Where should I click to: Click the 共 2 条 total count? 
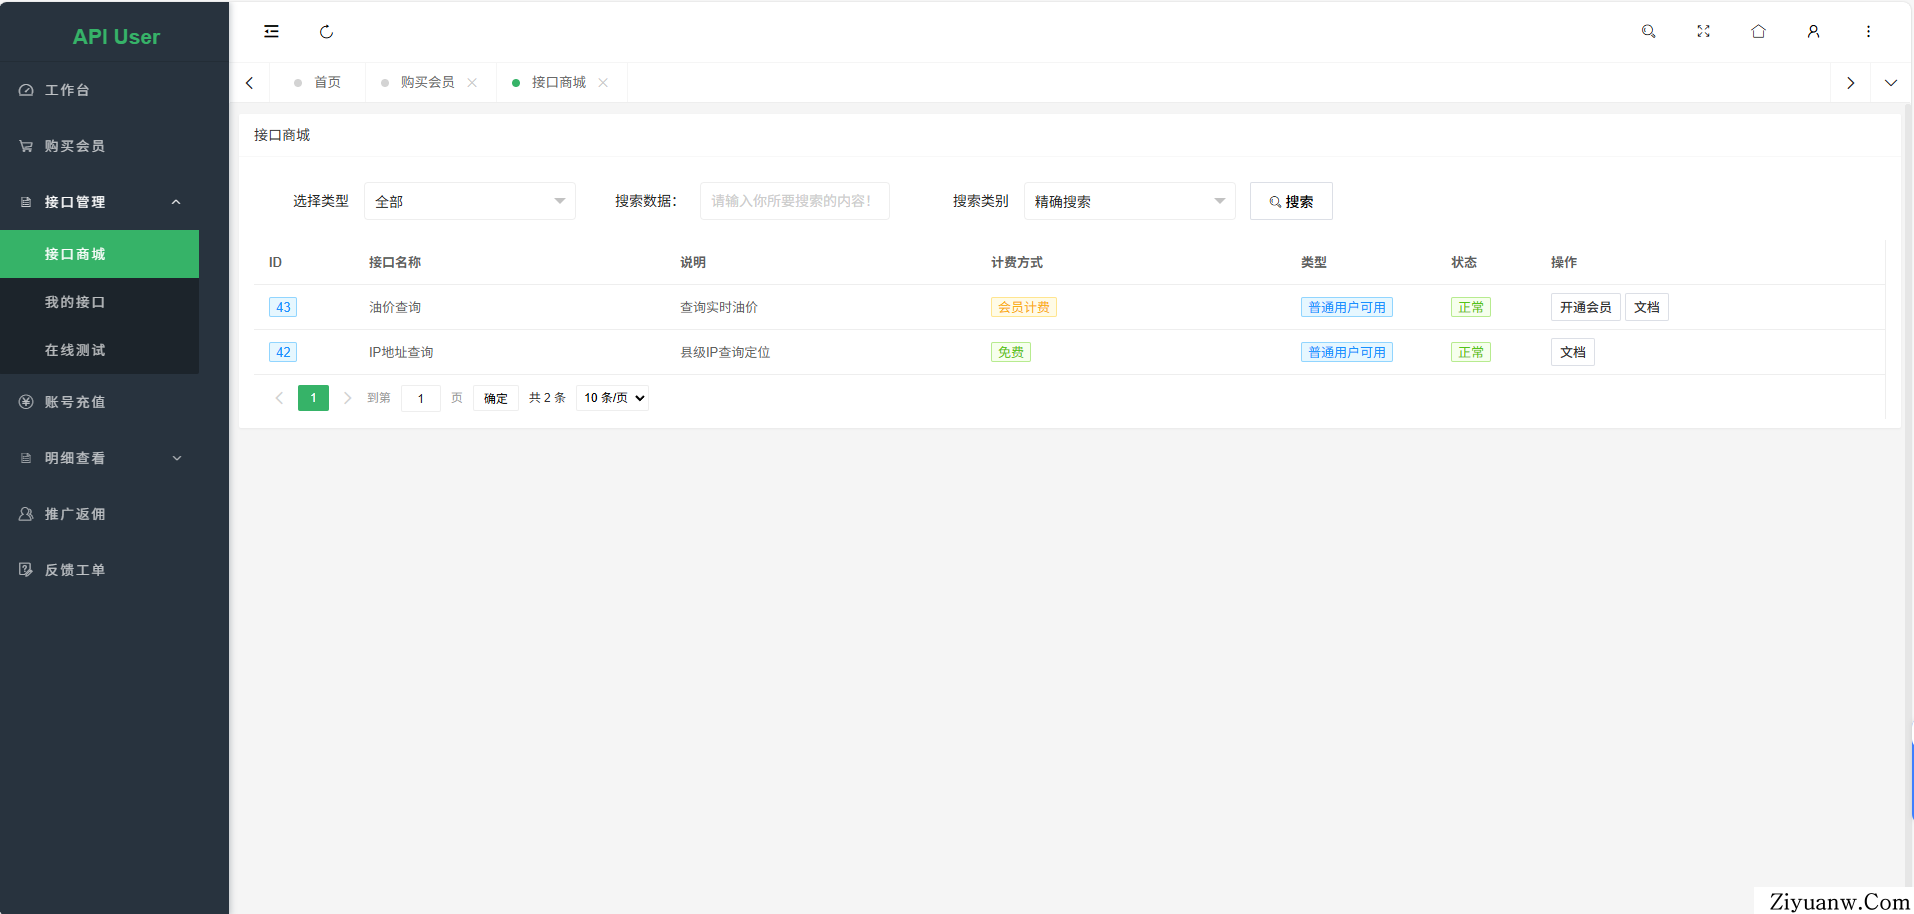tap(547, 398)
